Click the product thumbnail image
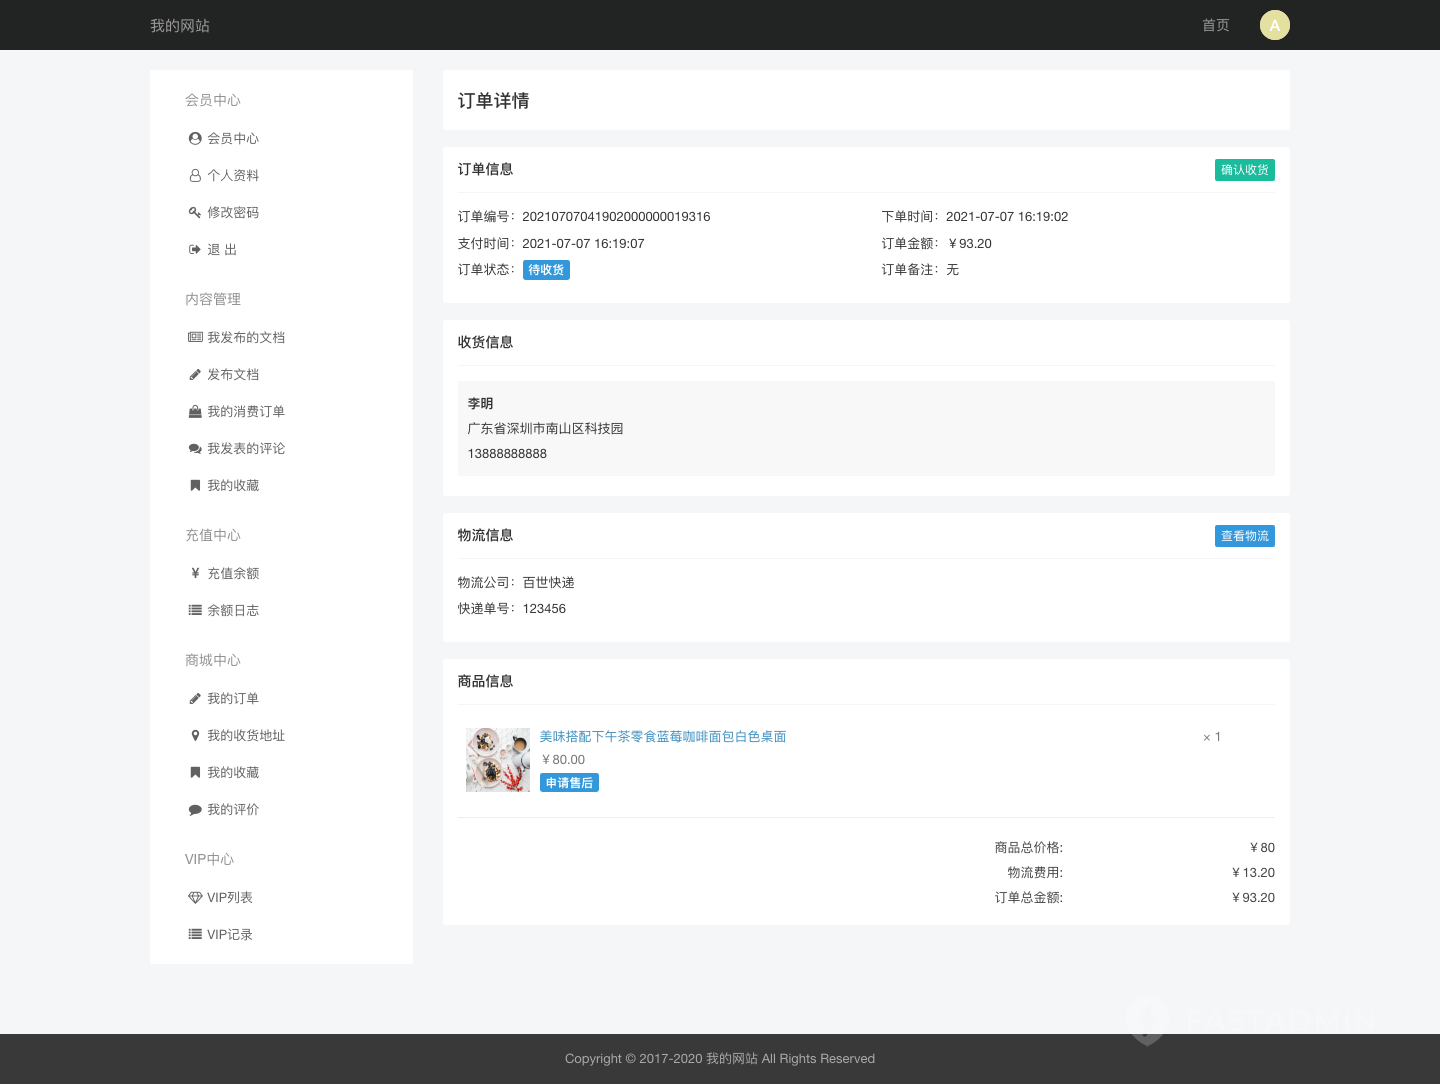The width and height of the screenshot is (1440, 1084). click(x=498, y=760)
